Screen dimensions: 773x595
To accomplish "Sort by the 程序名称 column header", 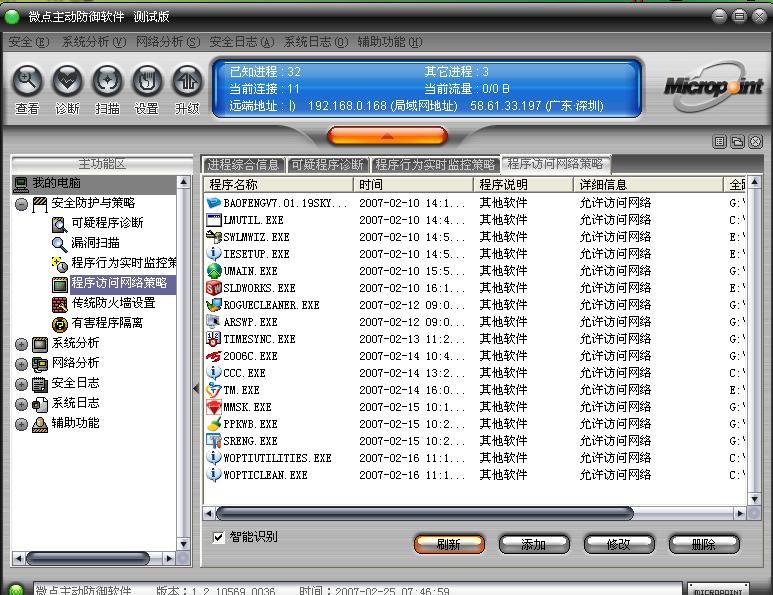I will pyautogui.click(x=279, y=185).
